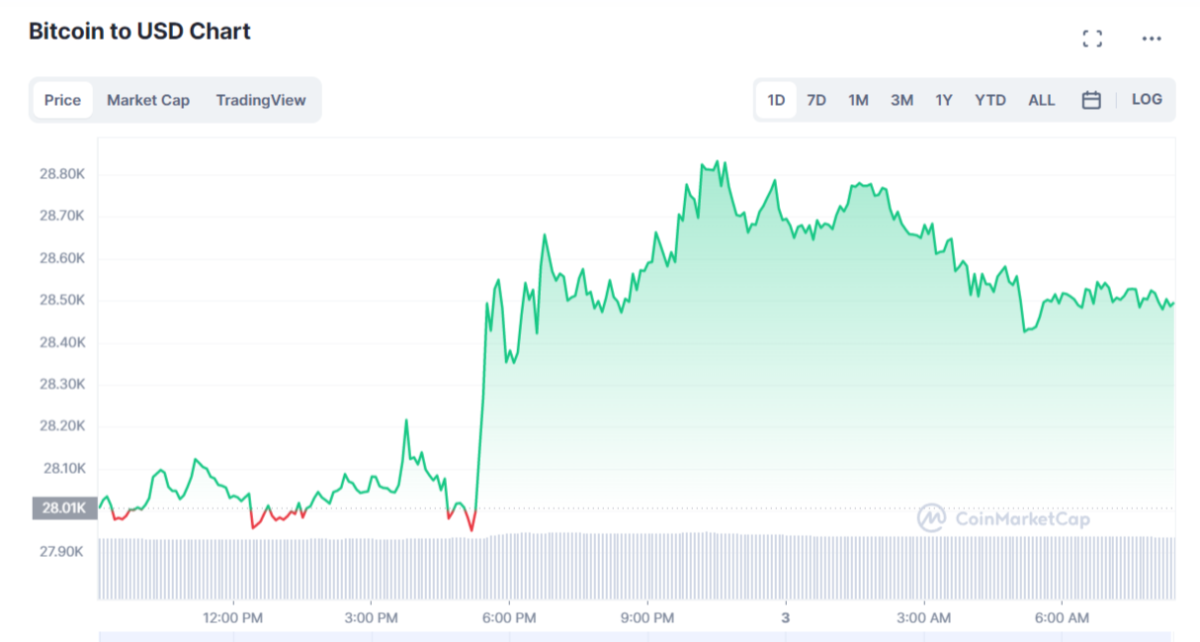Click the 28.01K price label marker
1200x642 pixels.
click(x=65, y=508)
